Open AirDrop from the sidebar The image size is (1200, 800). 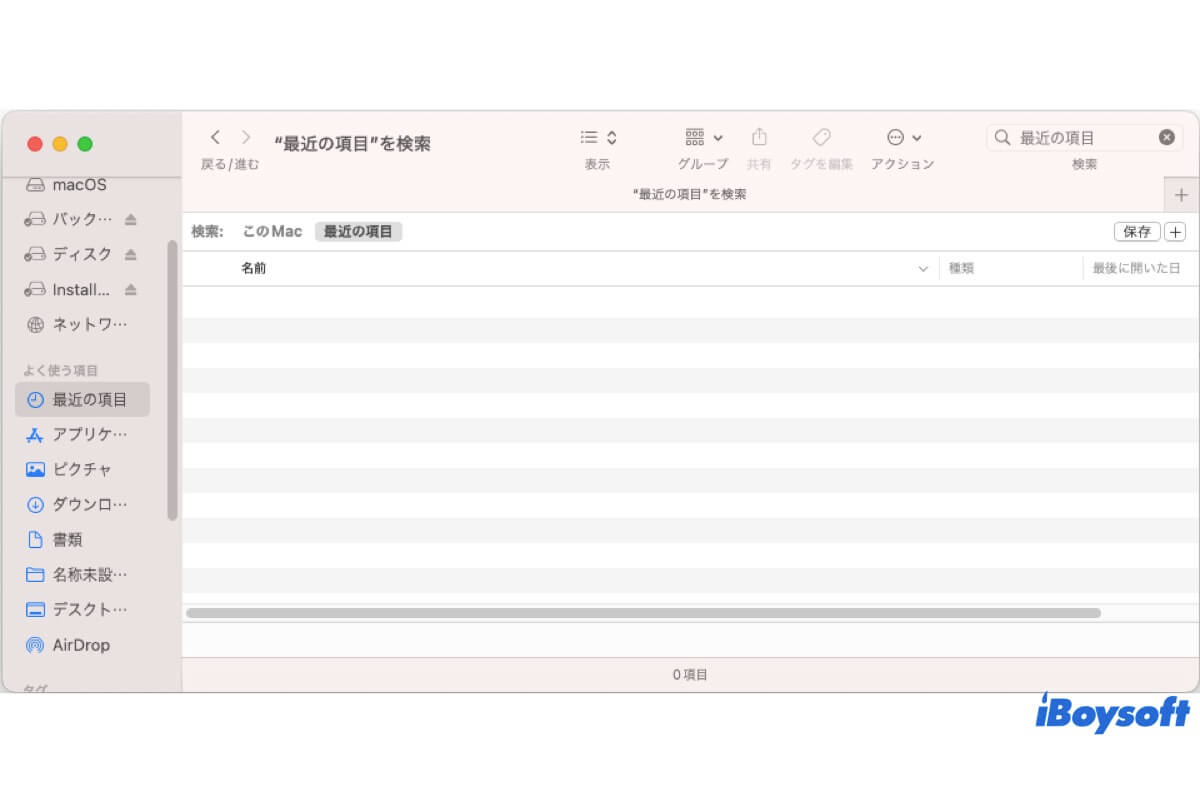(x=80, y=645)
